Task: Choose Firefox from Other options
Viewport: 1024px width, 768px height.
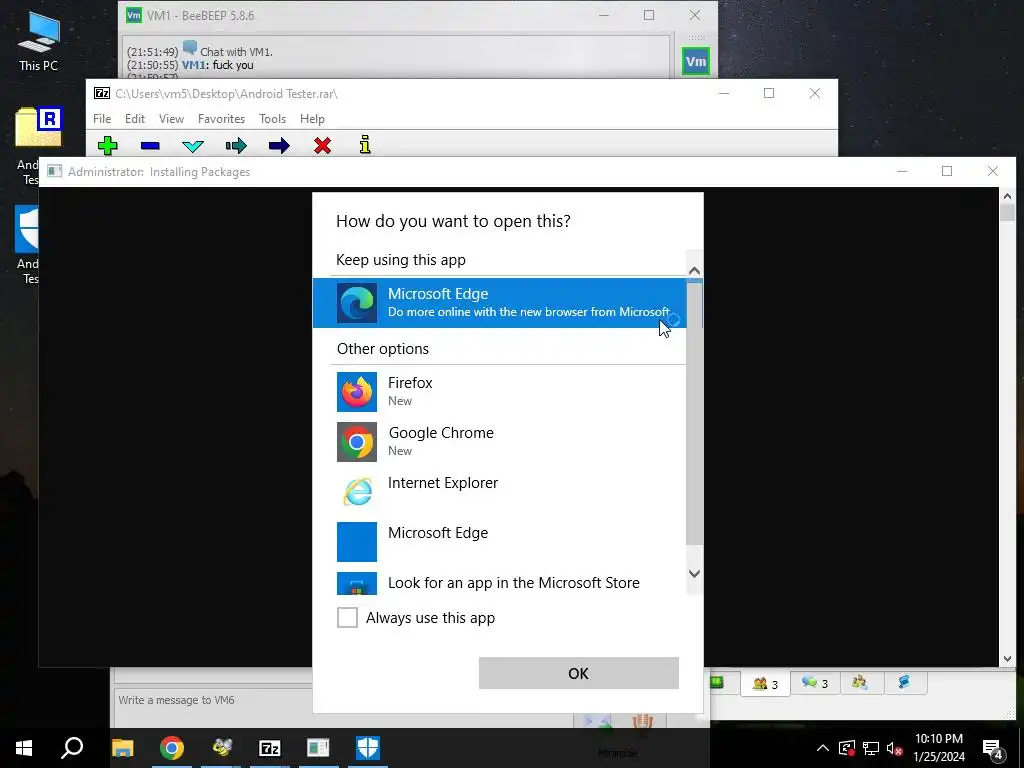Action: 500,391
